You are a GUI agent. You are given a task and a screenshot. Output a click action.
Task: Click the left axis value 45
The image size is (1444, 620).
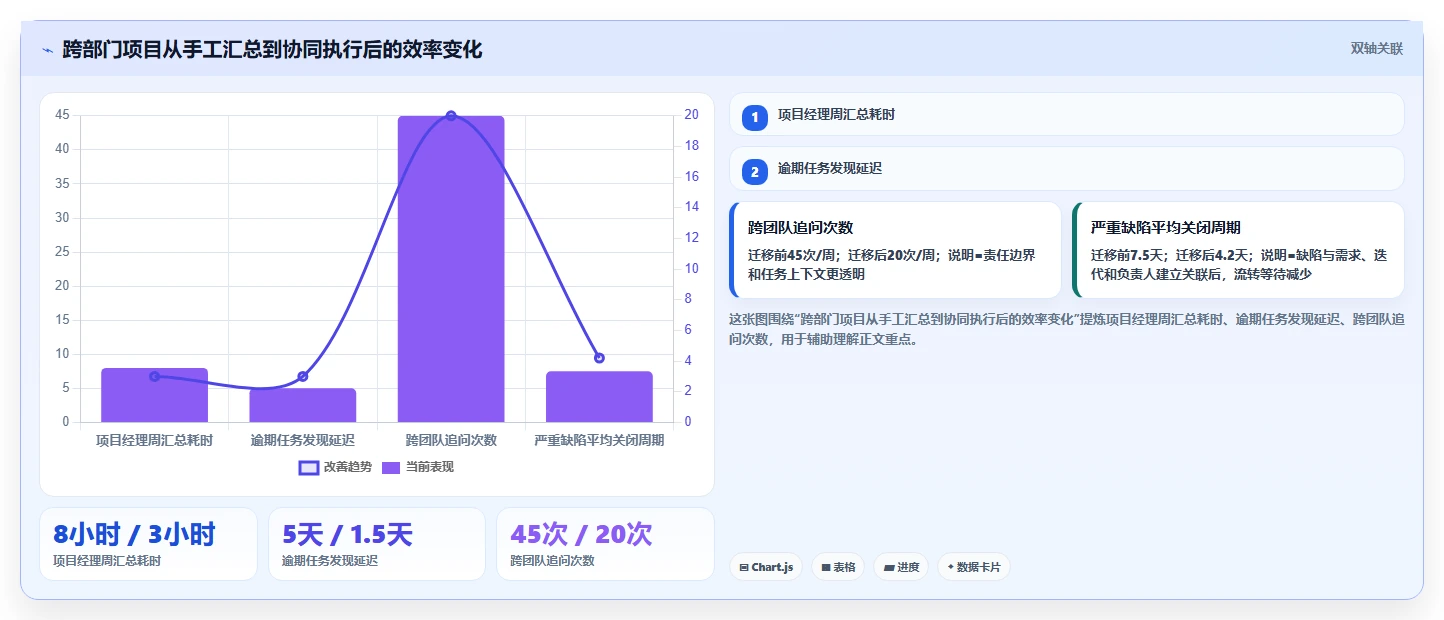click(x=62, y=115)
